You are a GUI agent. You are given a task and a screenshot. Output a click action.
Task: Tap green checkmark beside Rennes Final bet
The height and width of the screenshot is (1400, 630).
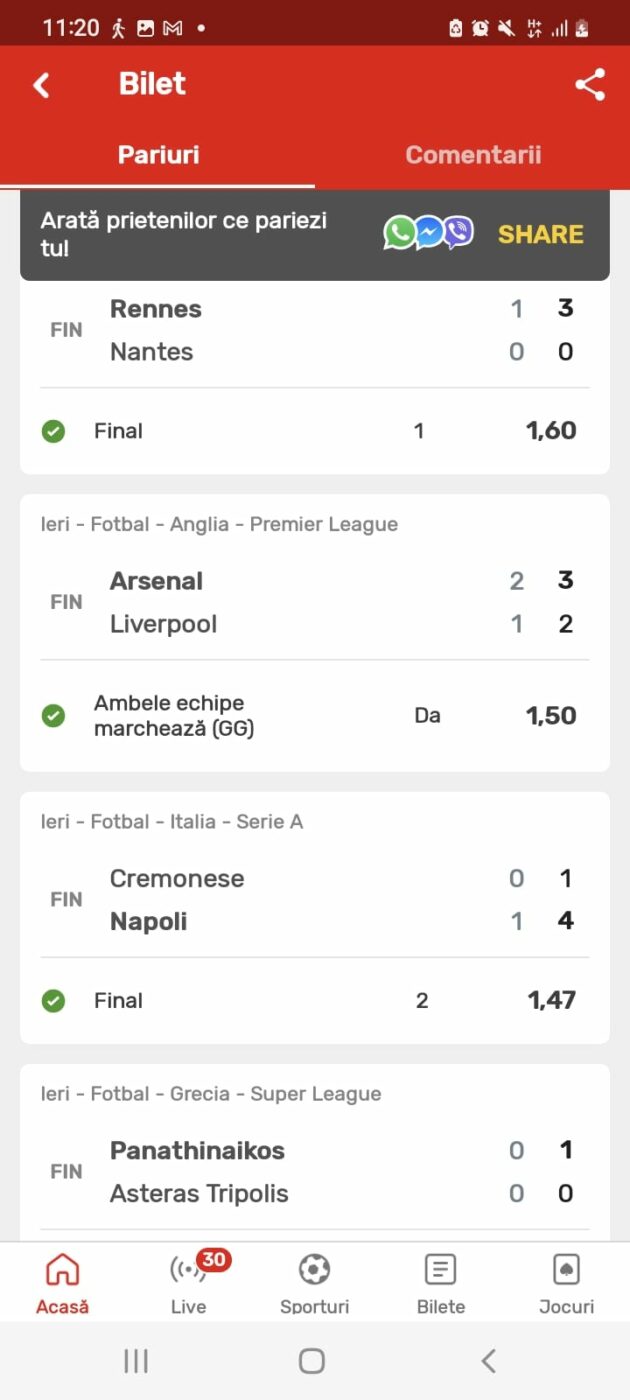pos(53,432)
